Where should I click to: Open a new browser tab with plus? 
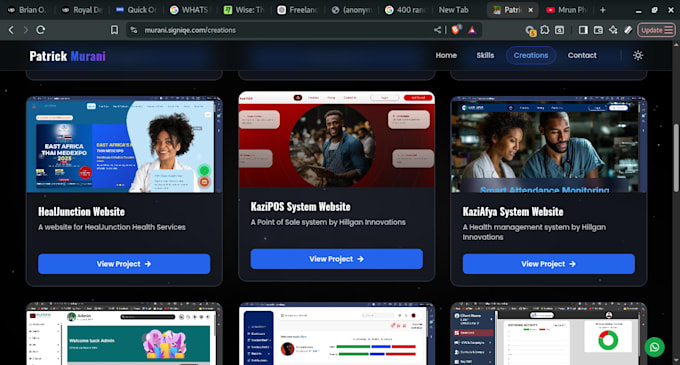coord(603,10)
